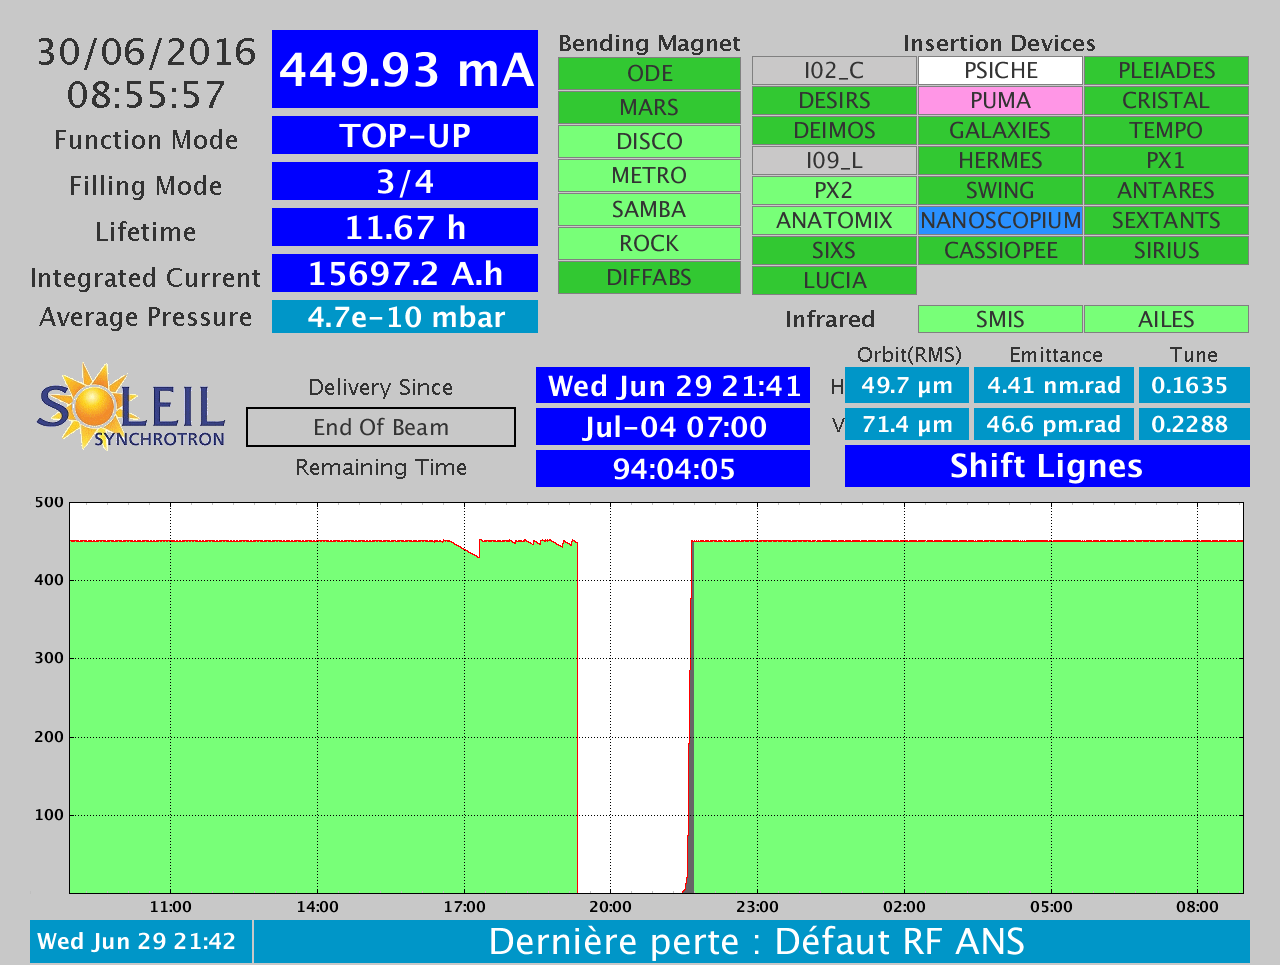Click the 3/4 filling mode value
This screenshot has width=1280, height=965.
click(405, 181)
